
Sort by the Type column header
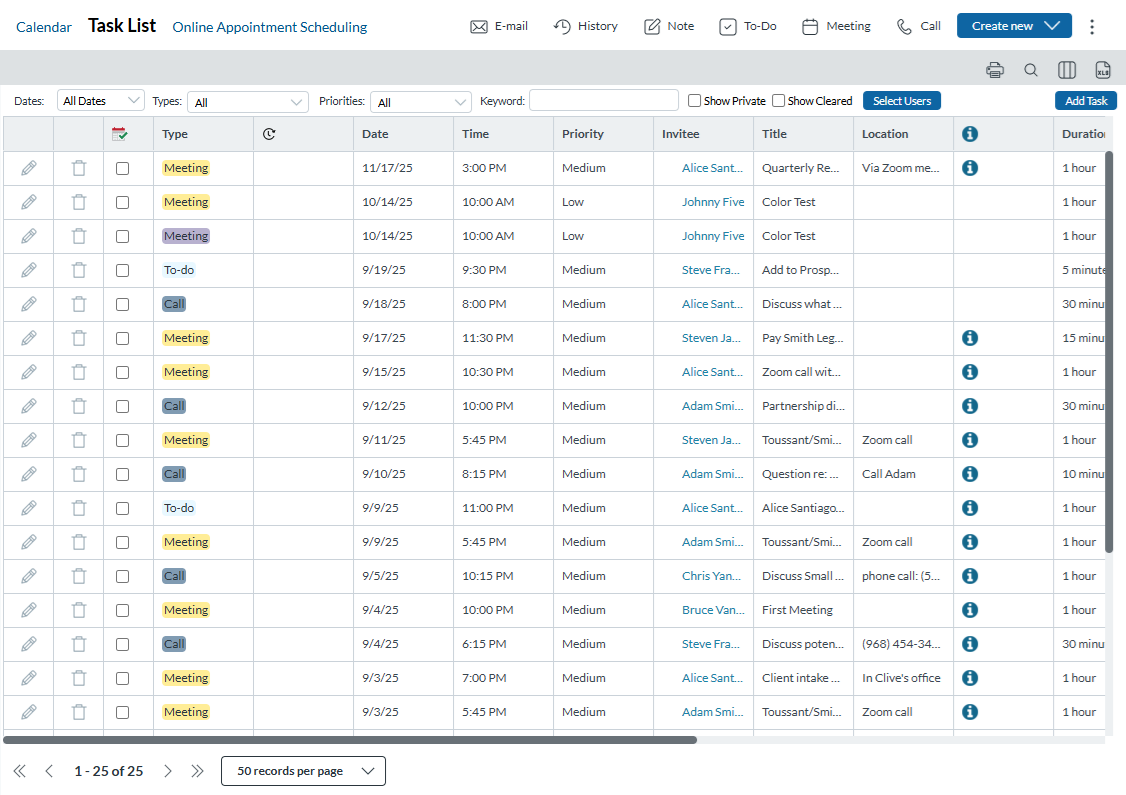point(175,134)
